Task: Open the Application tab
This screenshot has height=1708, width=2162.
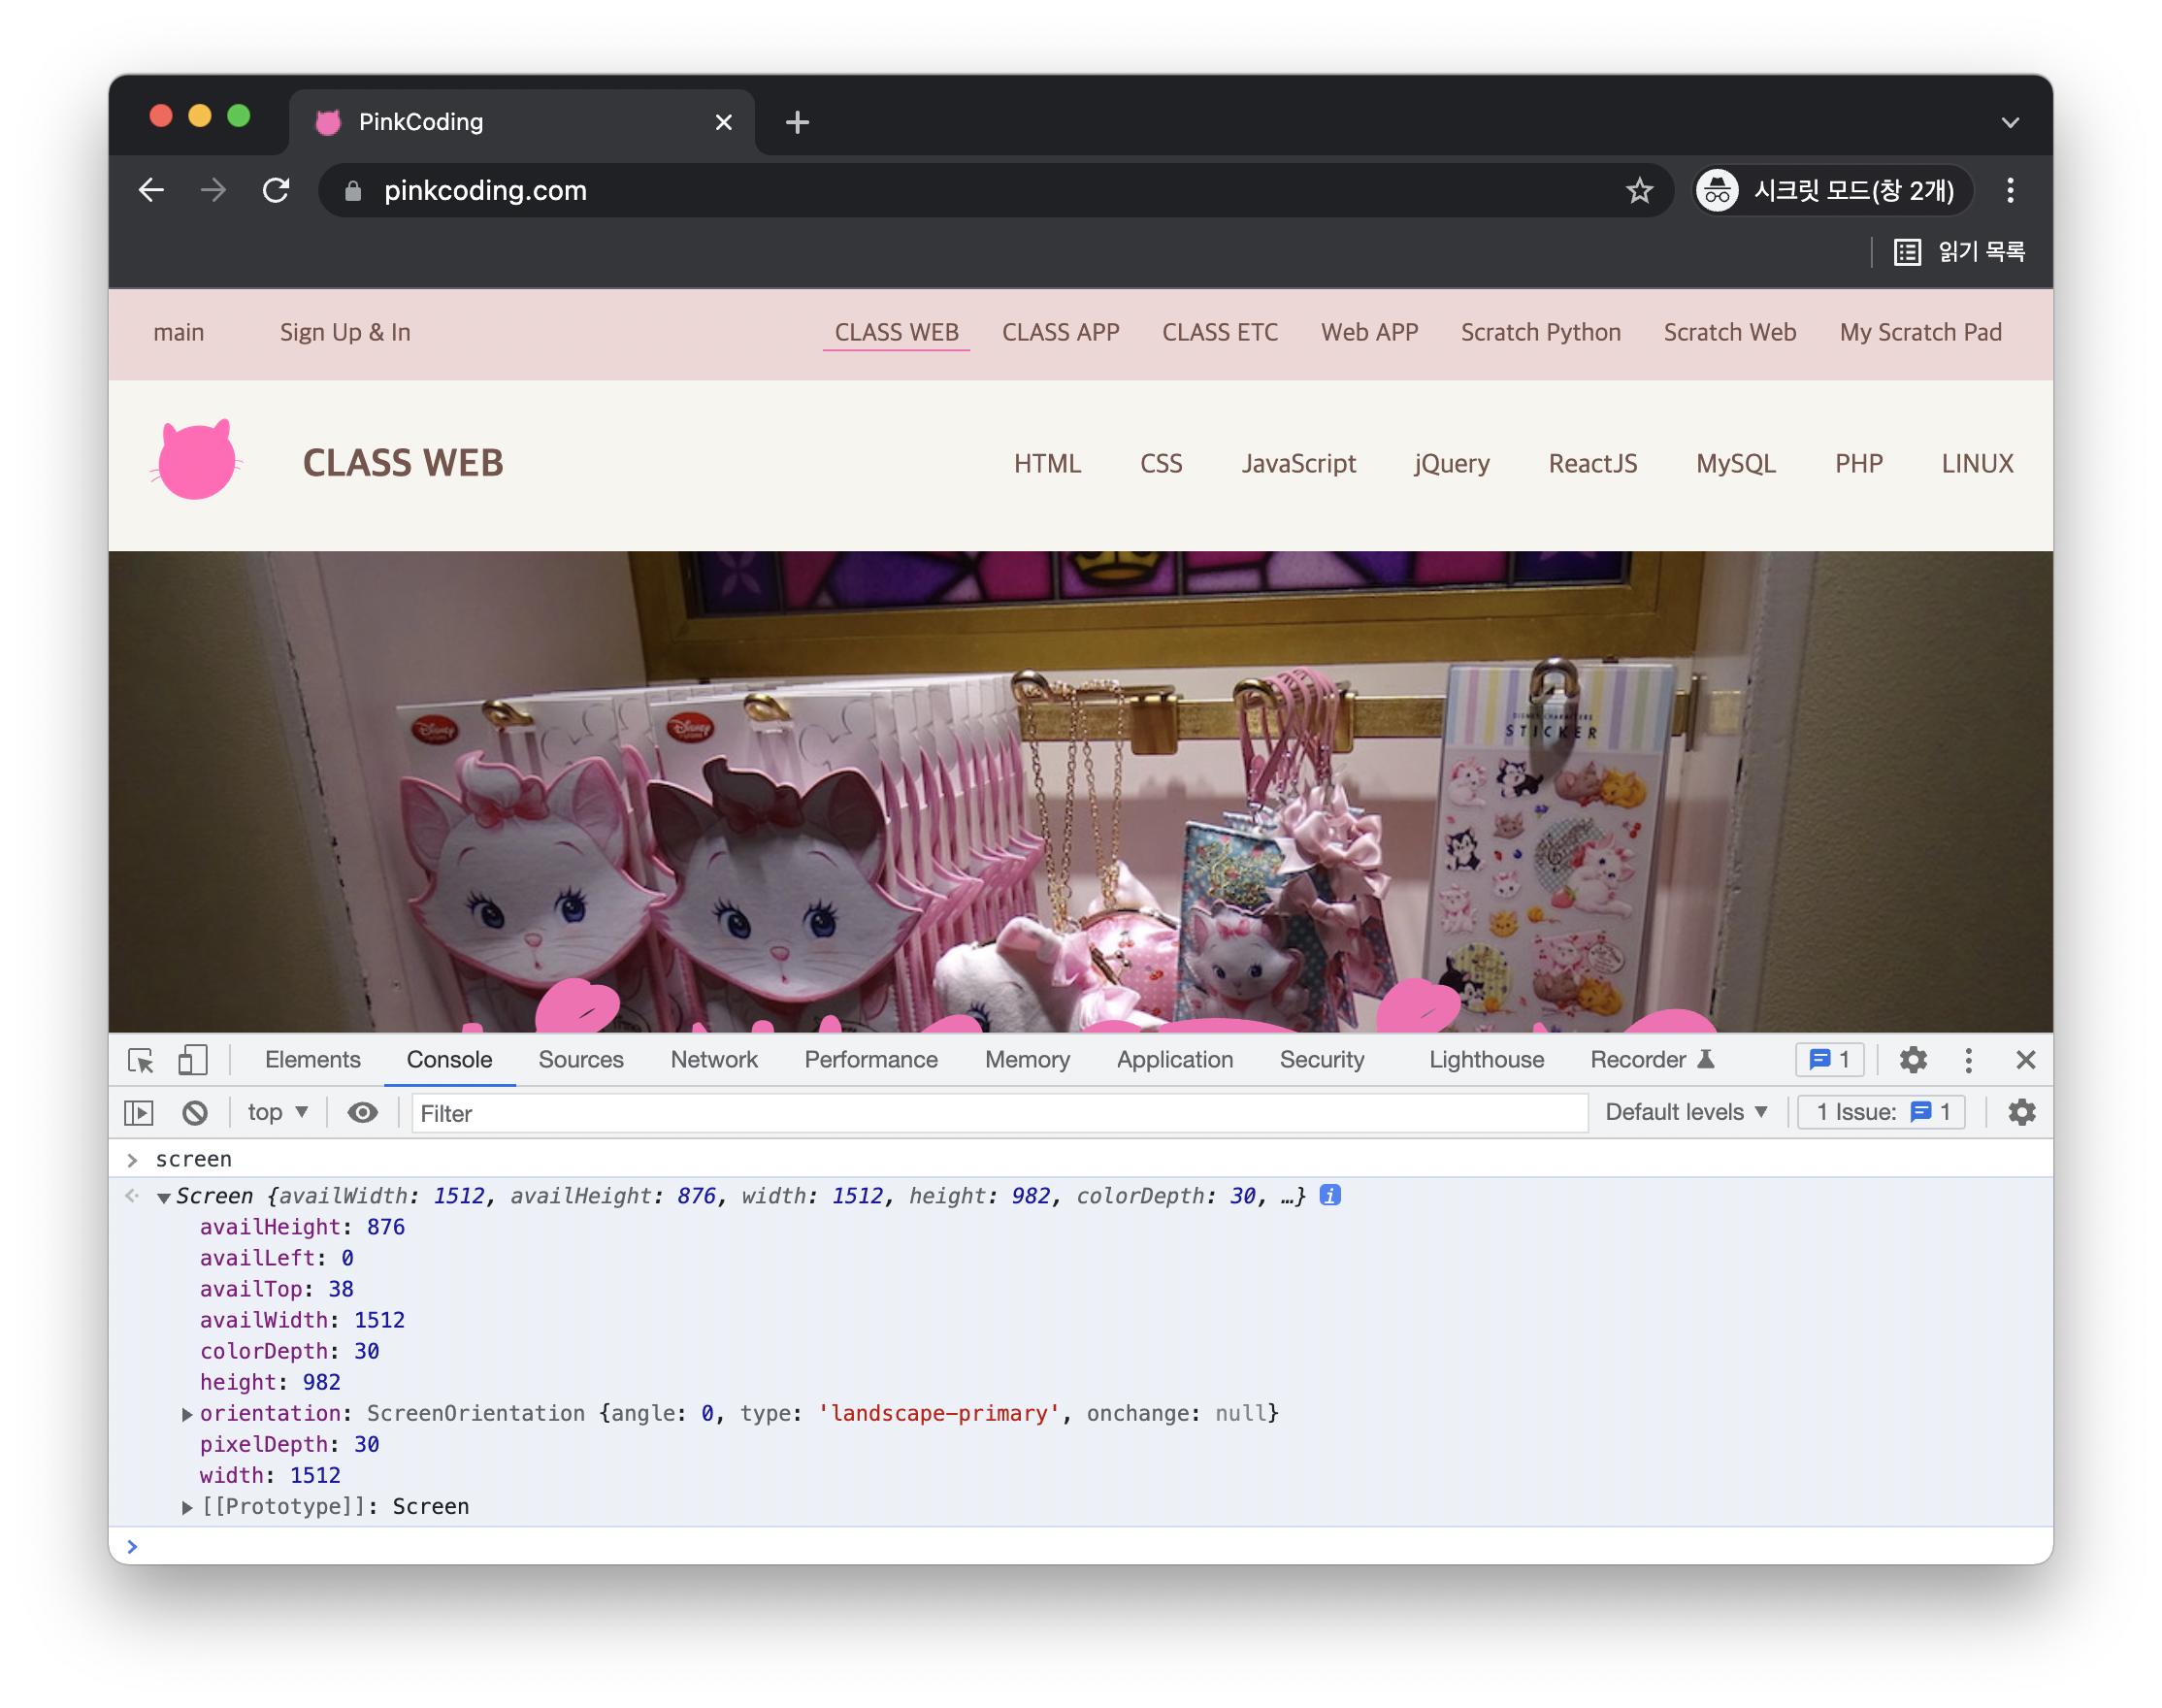Action: coord(1174,1060)
